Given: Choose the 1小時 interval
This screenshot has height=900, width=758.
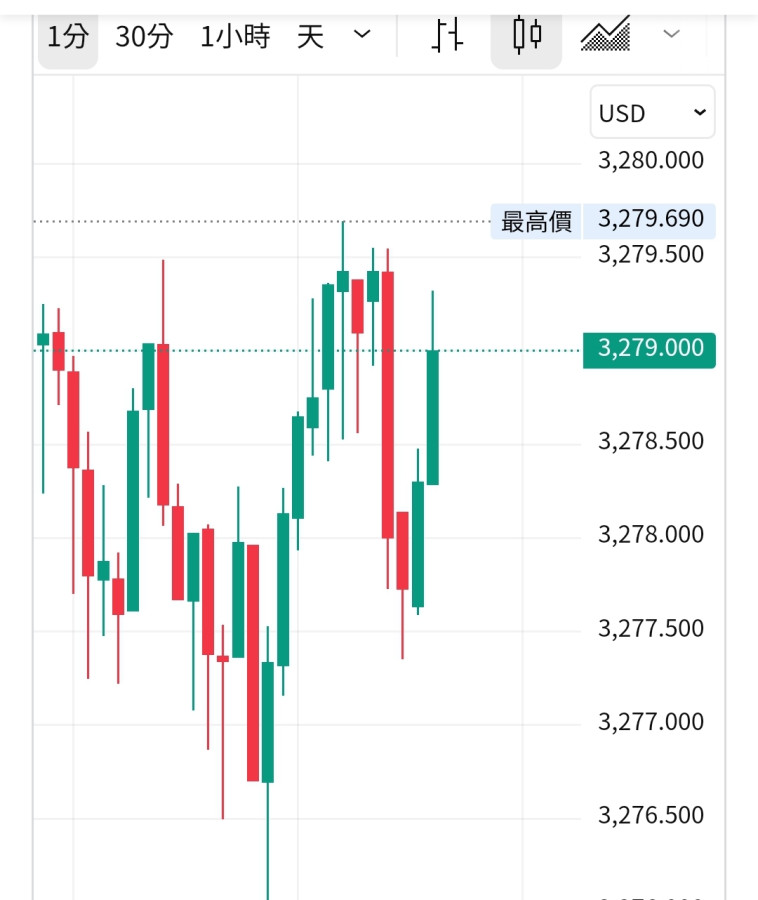Looking at the screenshot, I should tap(235, 38).
